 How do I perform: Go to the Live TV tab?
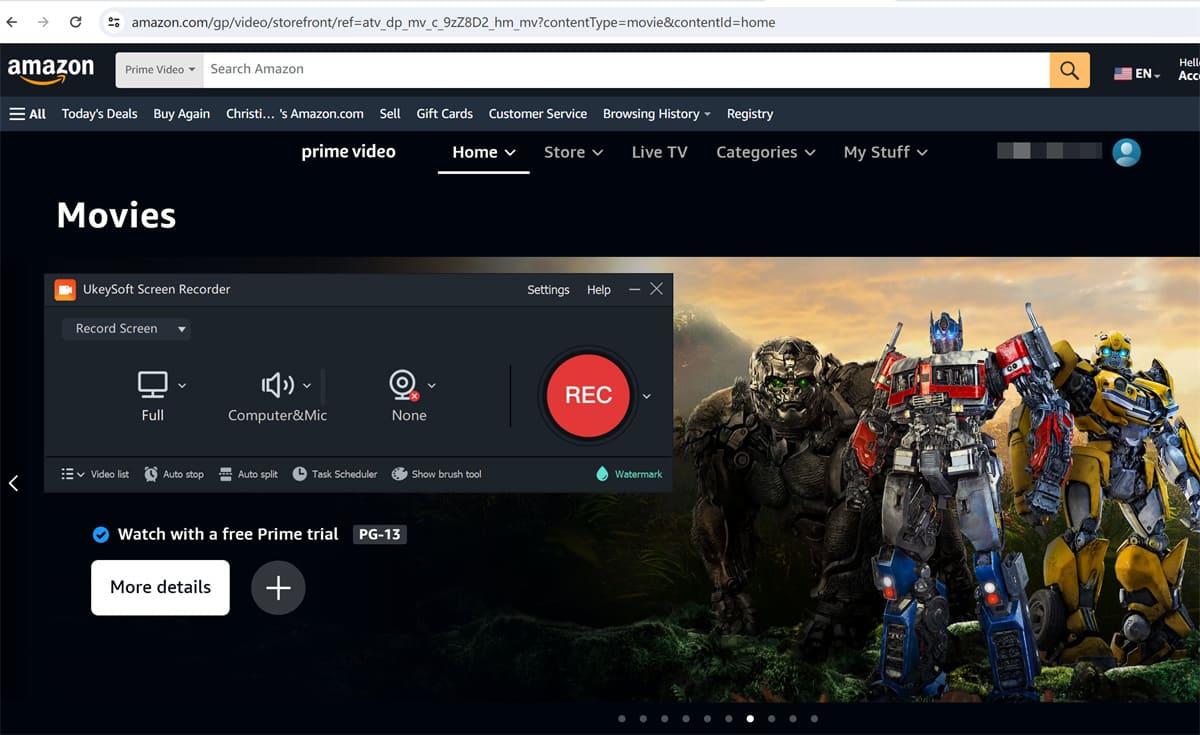(660, 152)
